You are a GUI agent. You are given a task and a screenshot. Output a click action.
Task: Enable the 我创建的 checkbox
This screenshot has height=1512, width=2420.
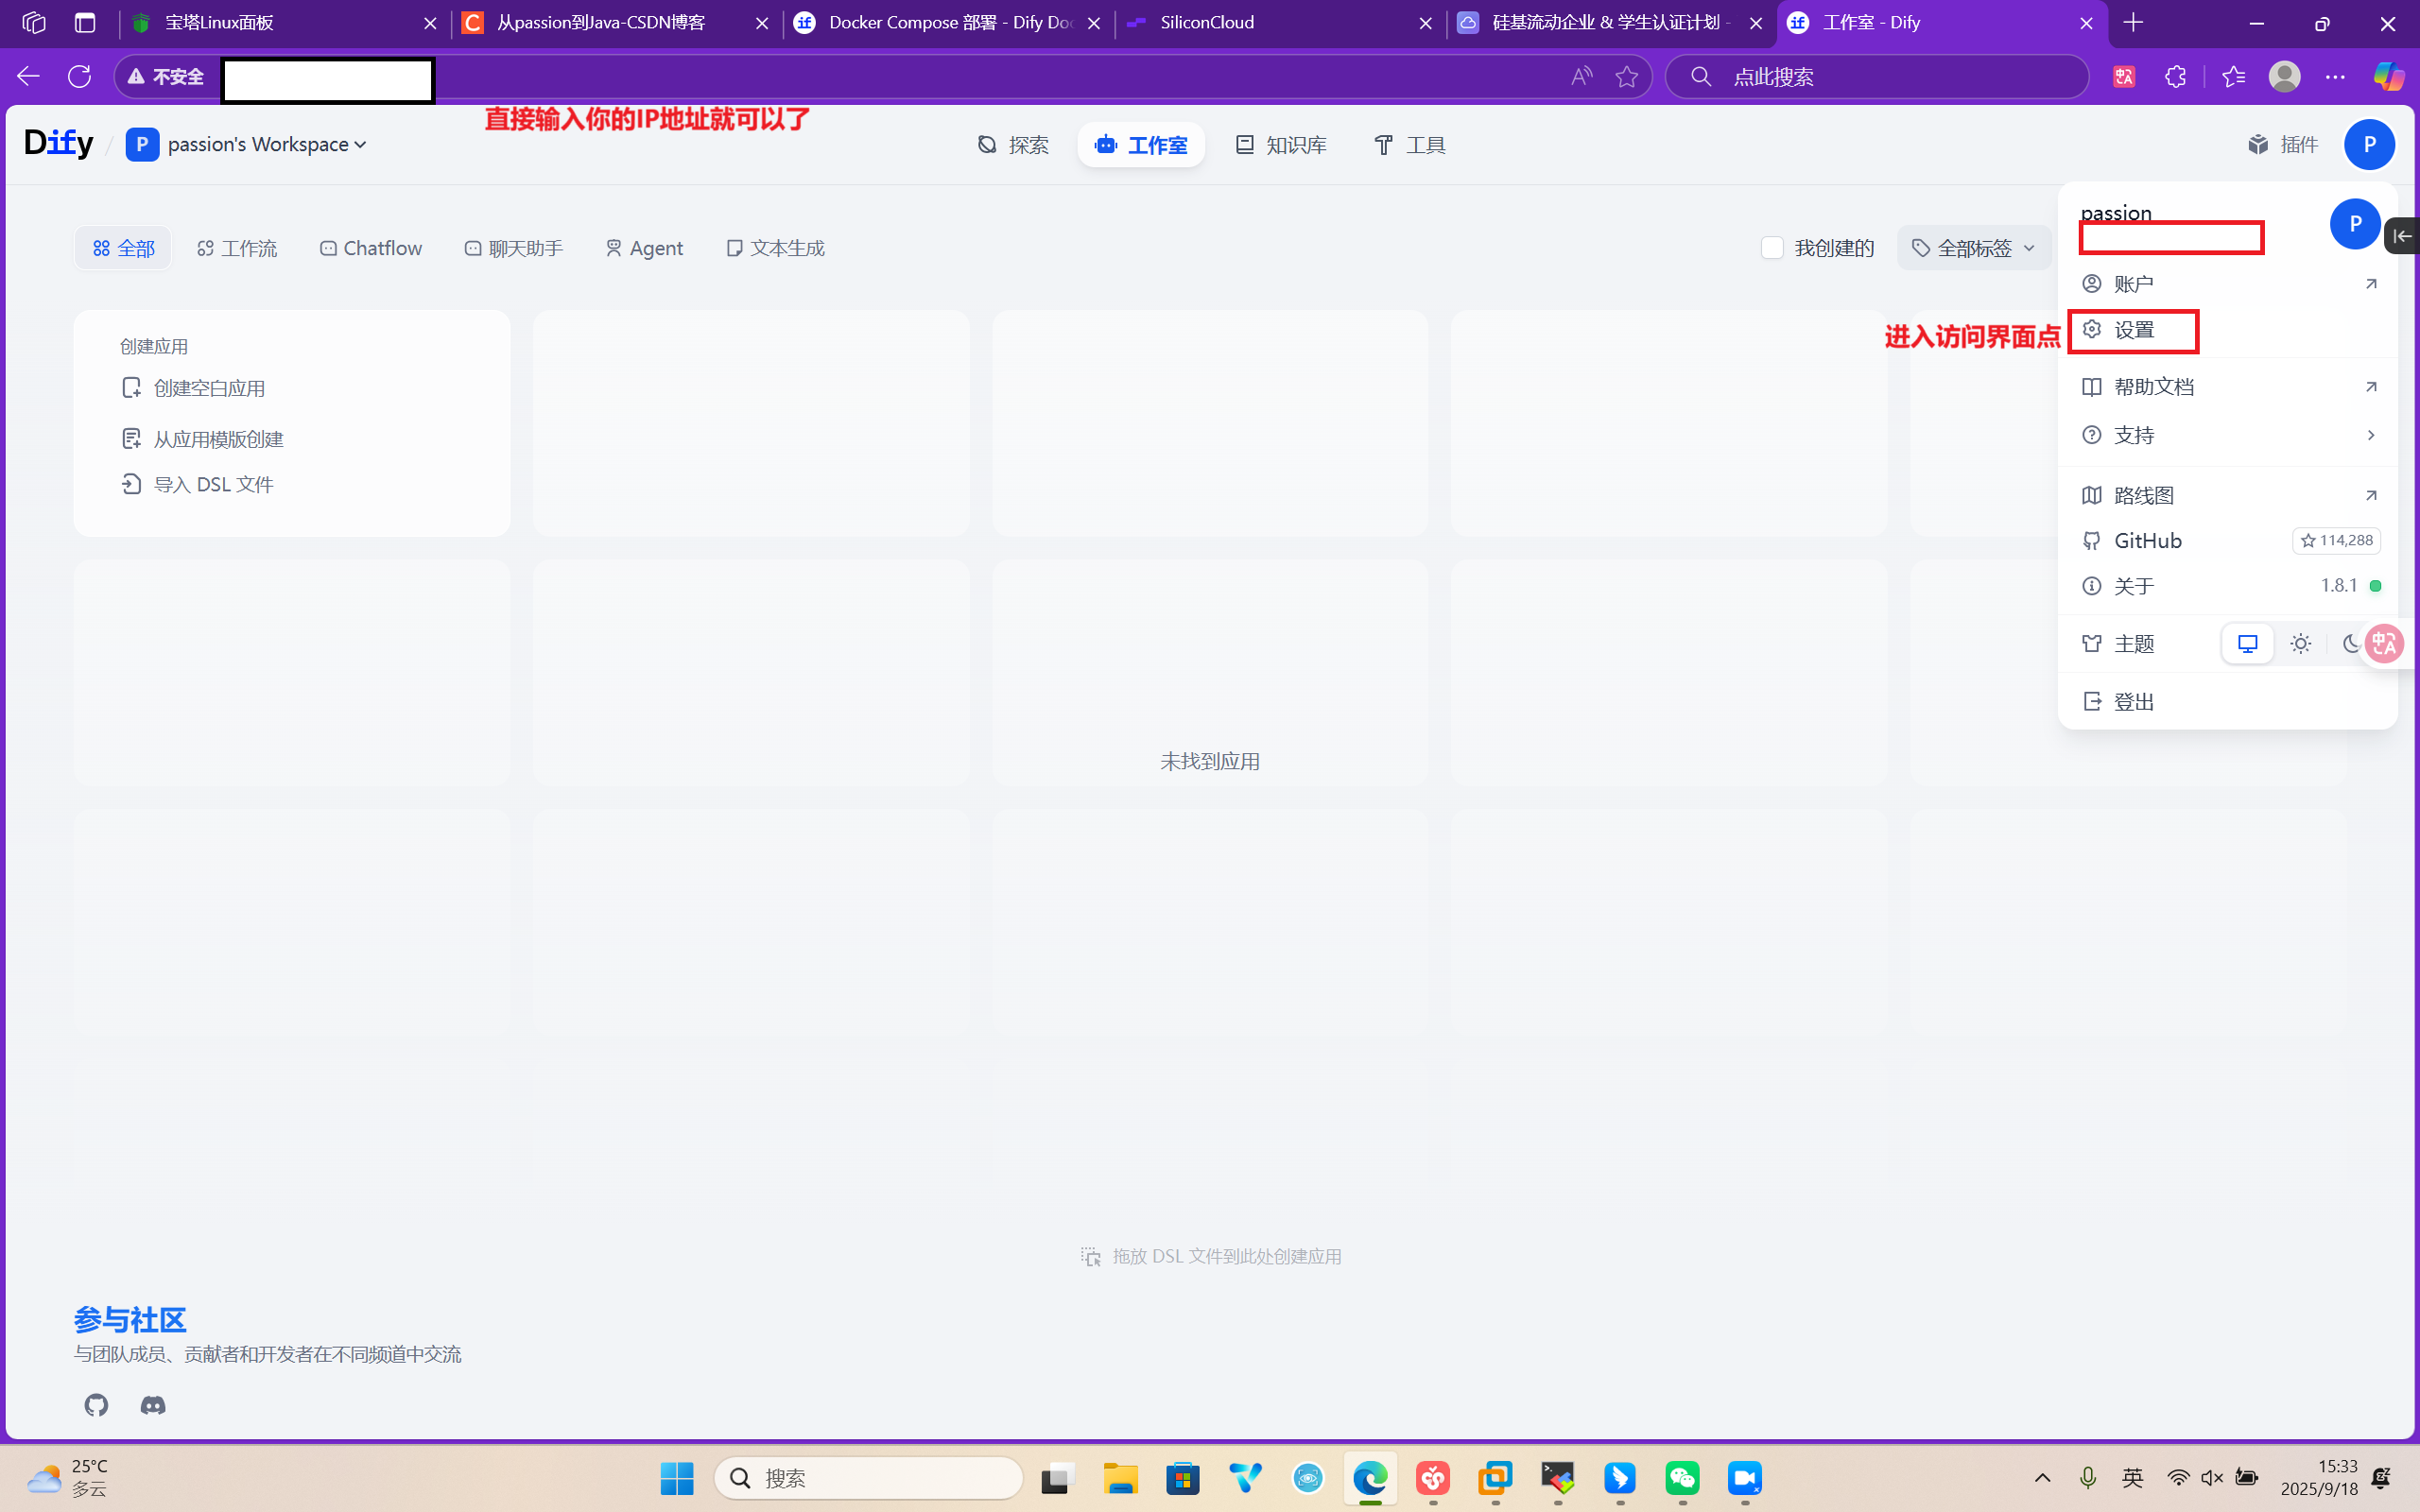(x=1772, y=247)
